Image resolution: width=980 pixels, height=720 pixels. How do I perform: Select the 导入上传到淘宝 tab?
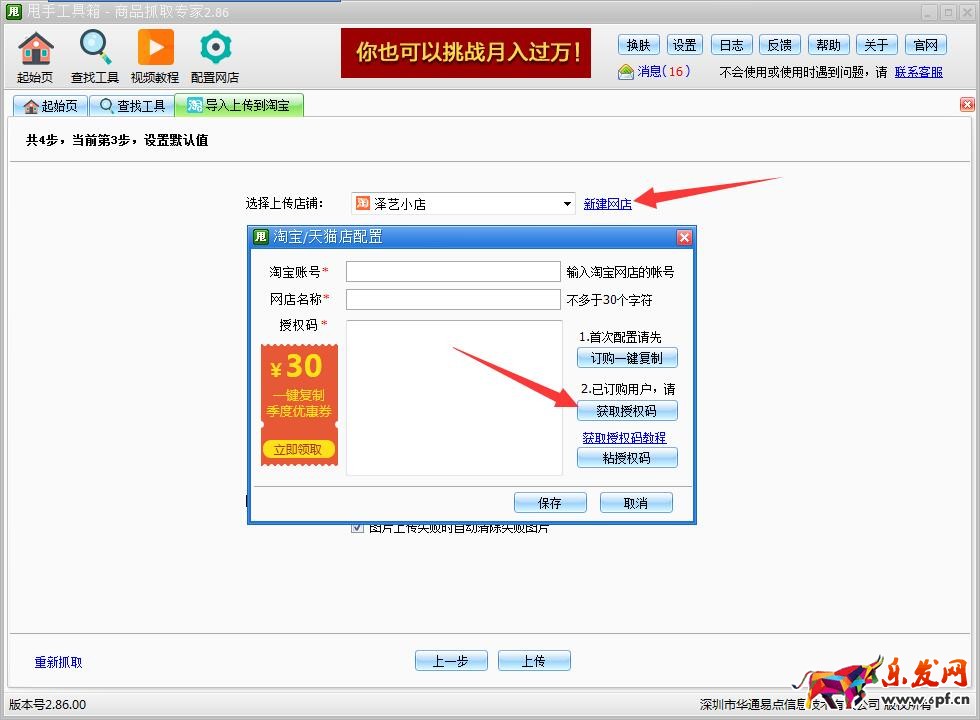(x=239, y=106)
